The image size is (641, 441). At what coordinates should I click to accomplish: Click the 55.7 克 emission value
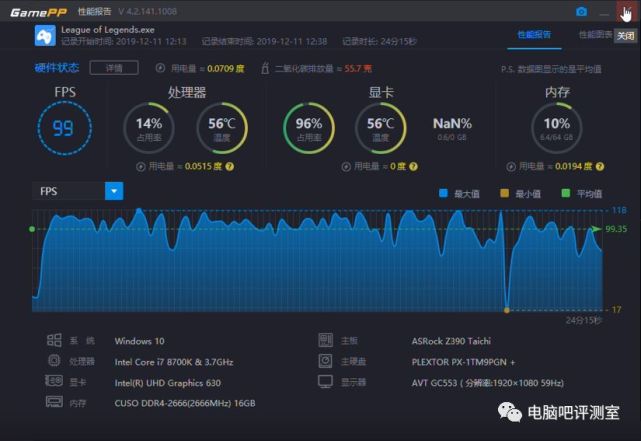tap(358, 68)
